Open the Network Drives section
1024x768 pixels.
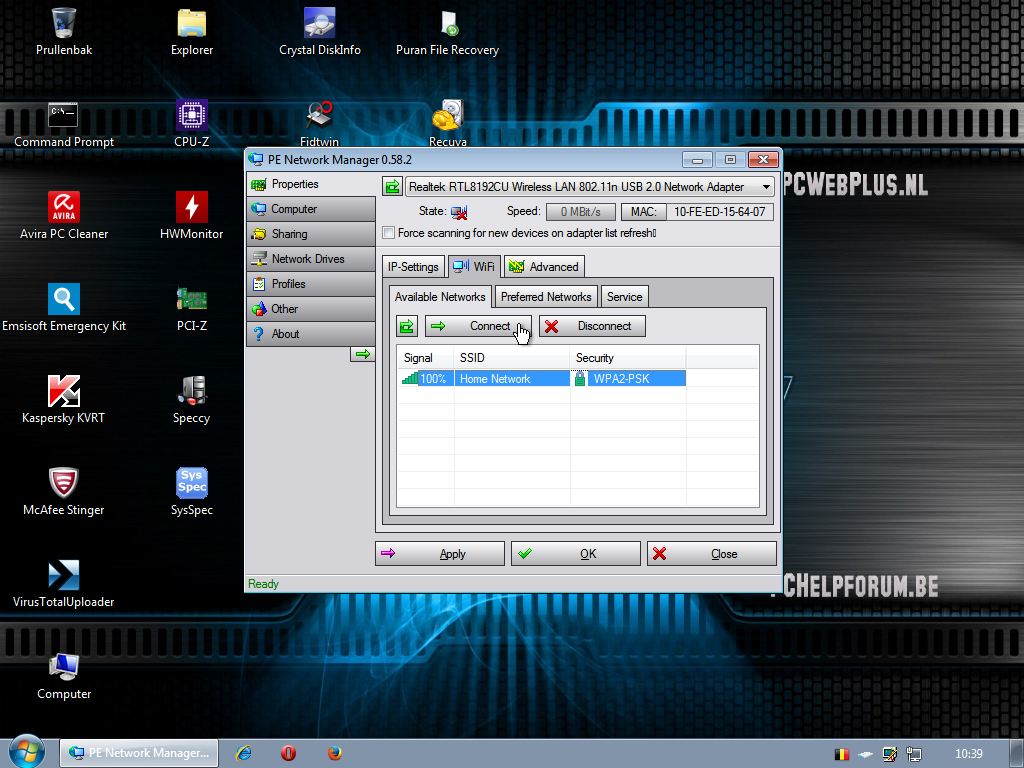tap(311, 259)
